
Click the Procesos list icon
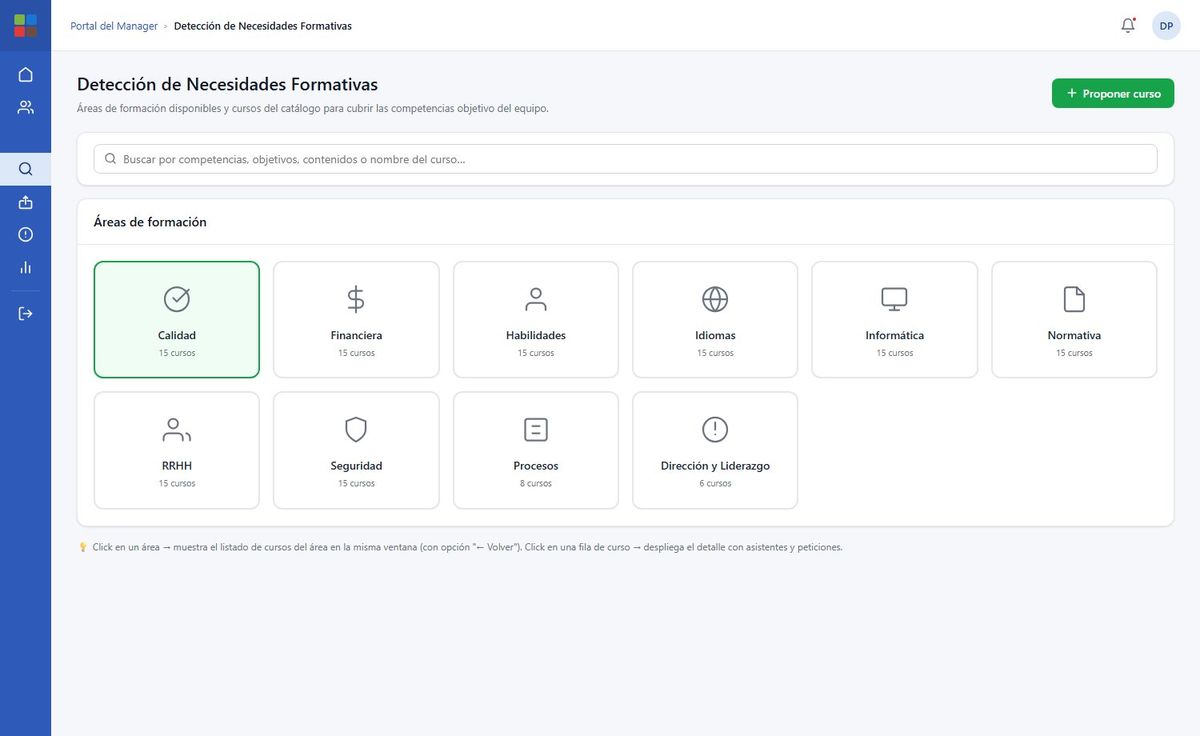536,429
